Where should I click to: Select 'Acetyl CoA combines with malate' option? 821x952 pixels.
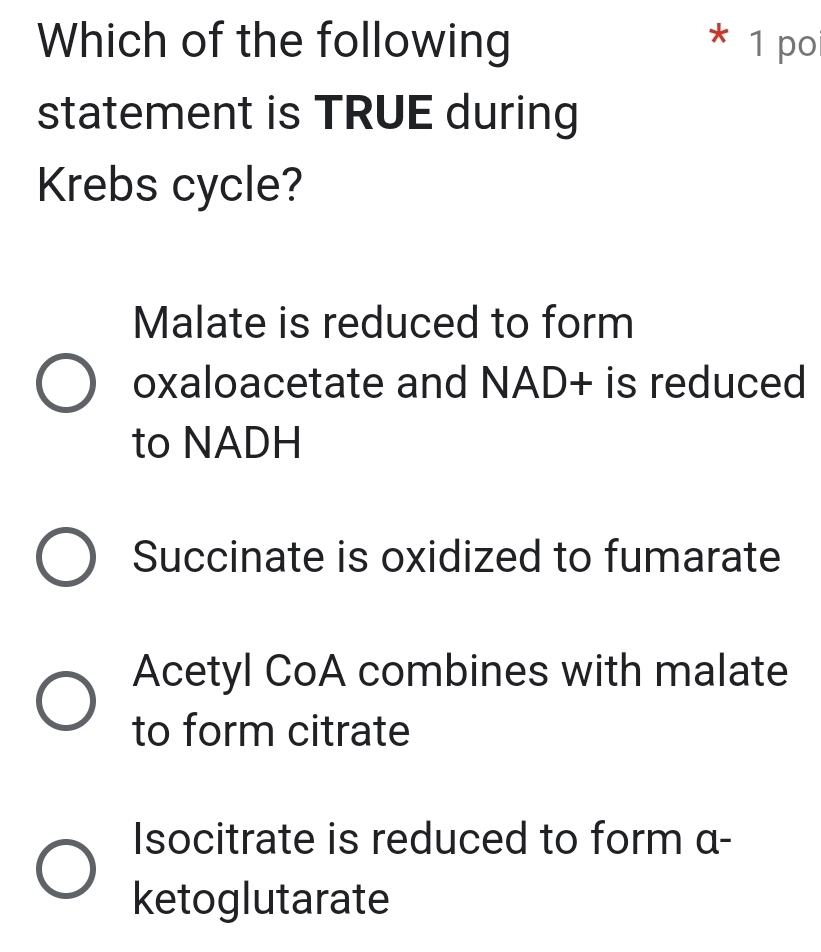pyautogui.click(x=66, y=702)
